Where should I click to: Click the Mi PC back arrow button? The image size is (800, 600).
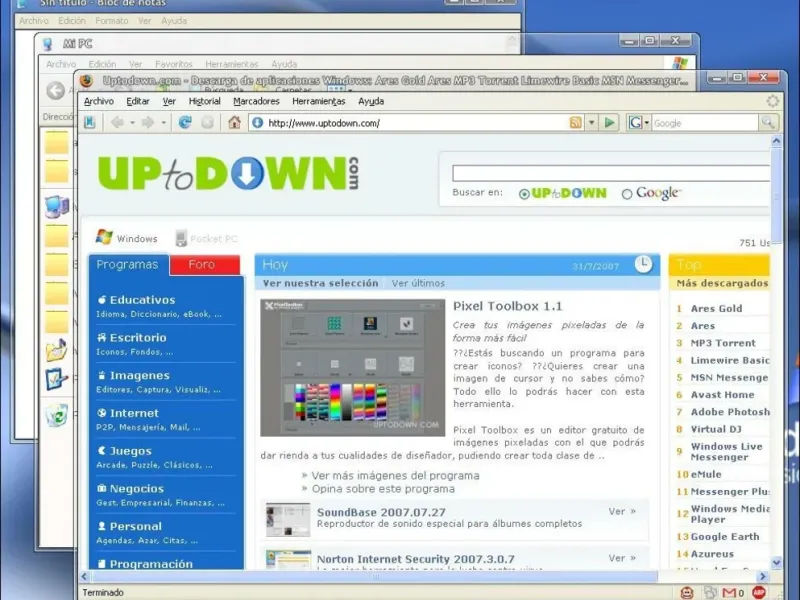(56, 91)
